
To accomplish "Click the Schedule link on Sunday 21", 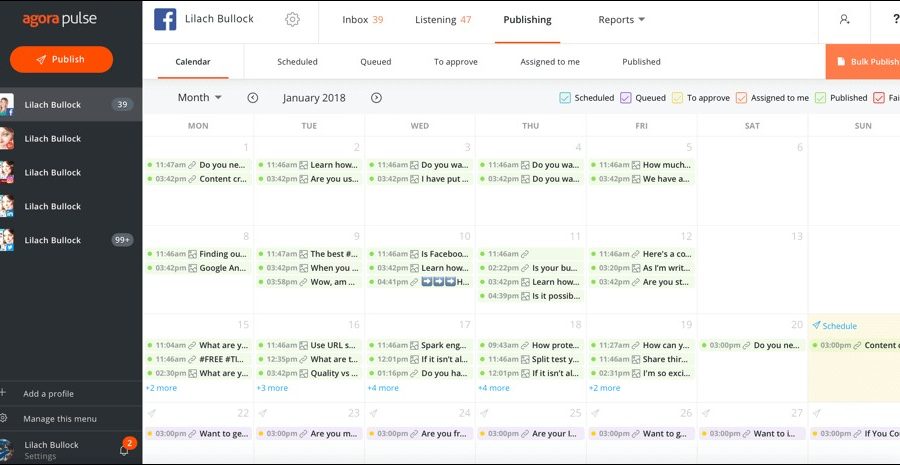I will pos(839,326).
